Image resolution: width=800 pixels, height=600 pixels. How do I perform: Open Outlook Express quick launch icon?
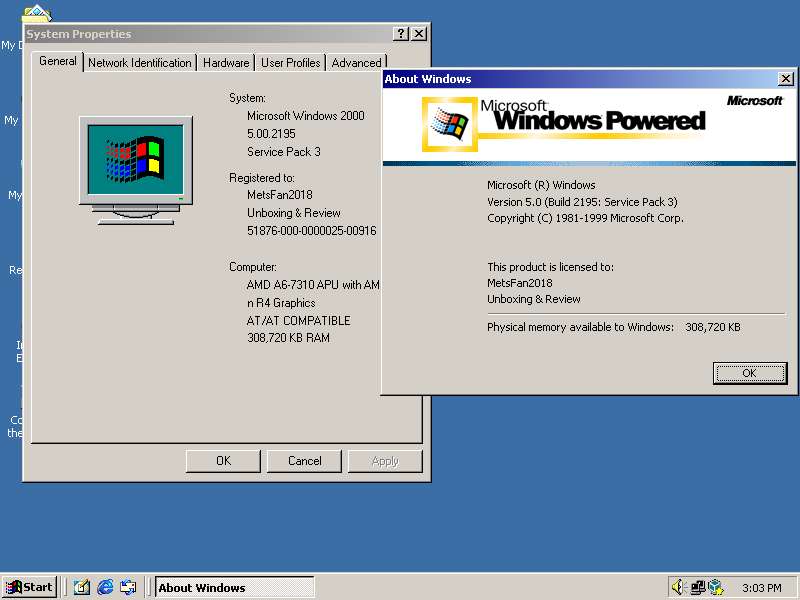click(x=128, y=587)
